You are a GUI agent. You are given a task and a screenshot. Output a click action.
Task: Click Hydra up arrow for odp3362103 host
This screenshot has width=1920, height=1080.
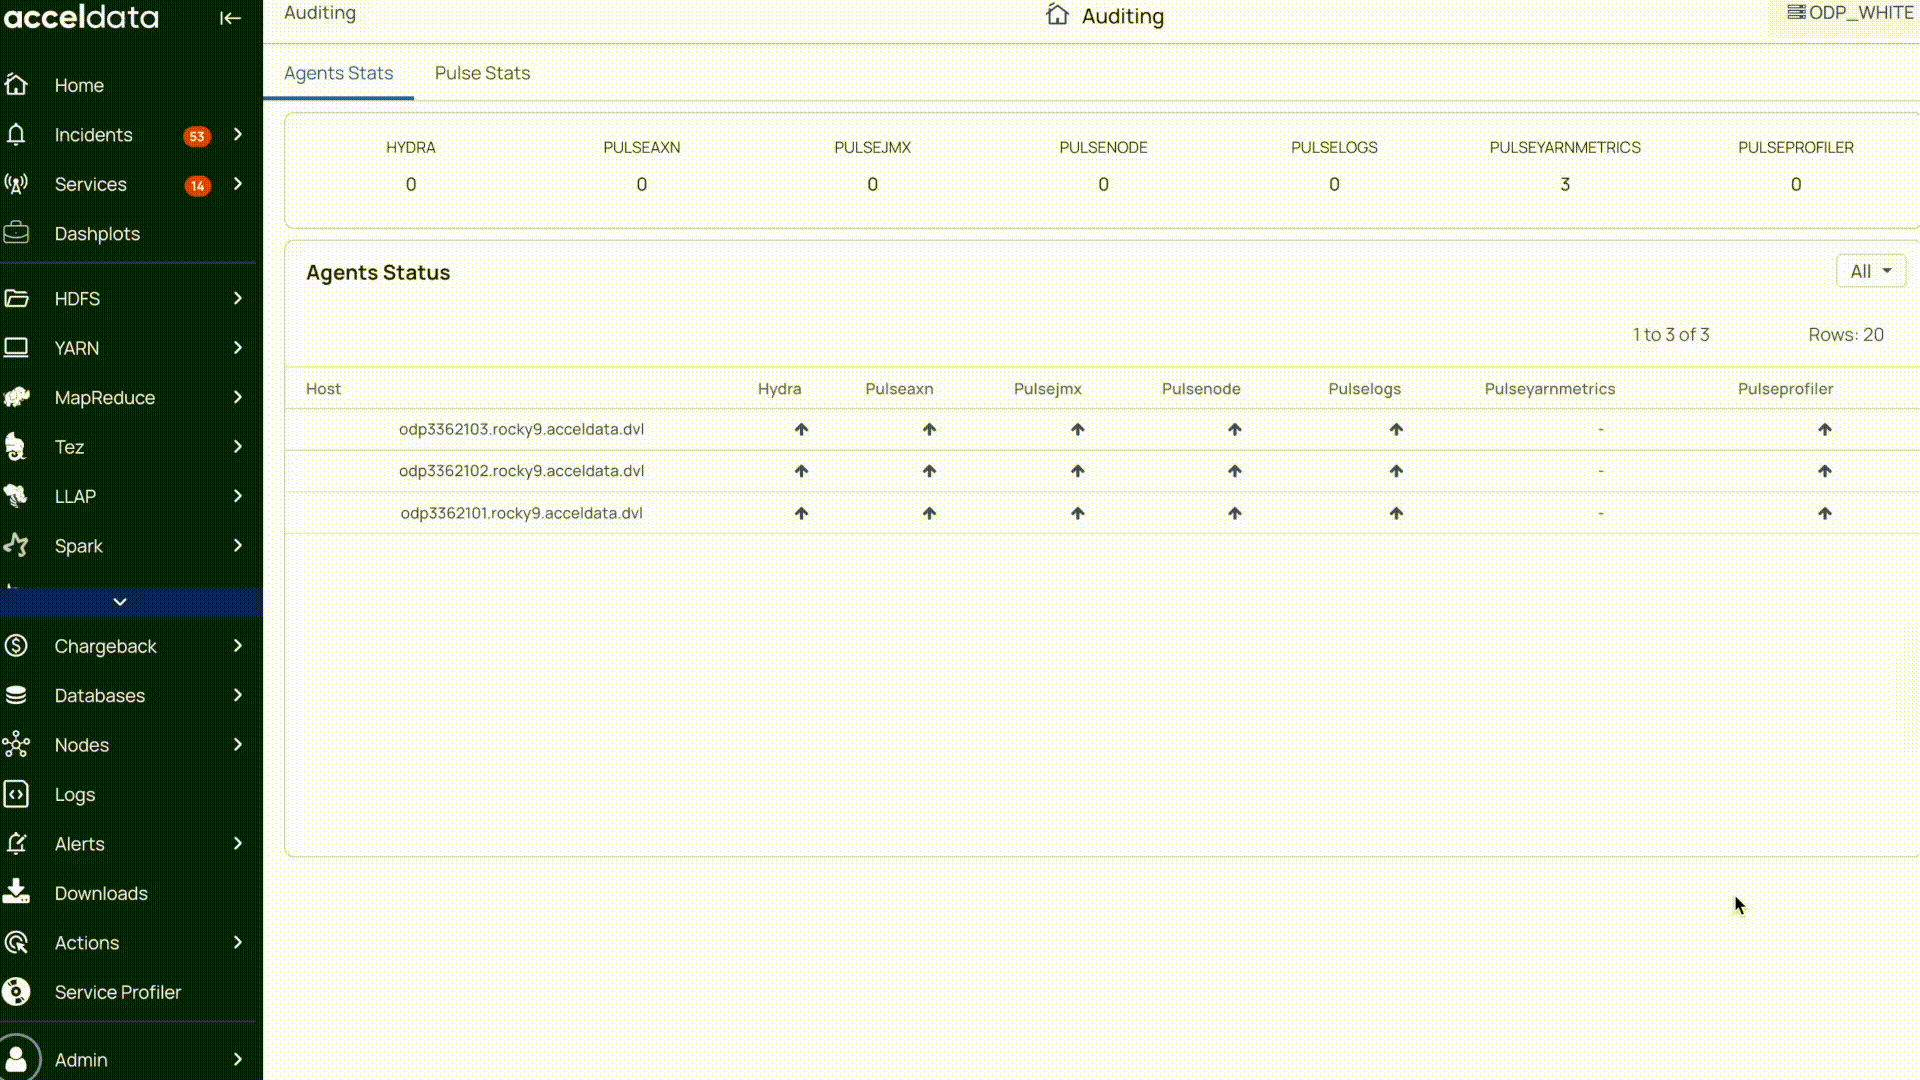[801, 430]
